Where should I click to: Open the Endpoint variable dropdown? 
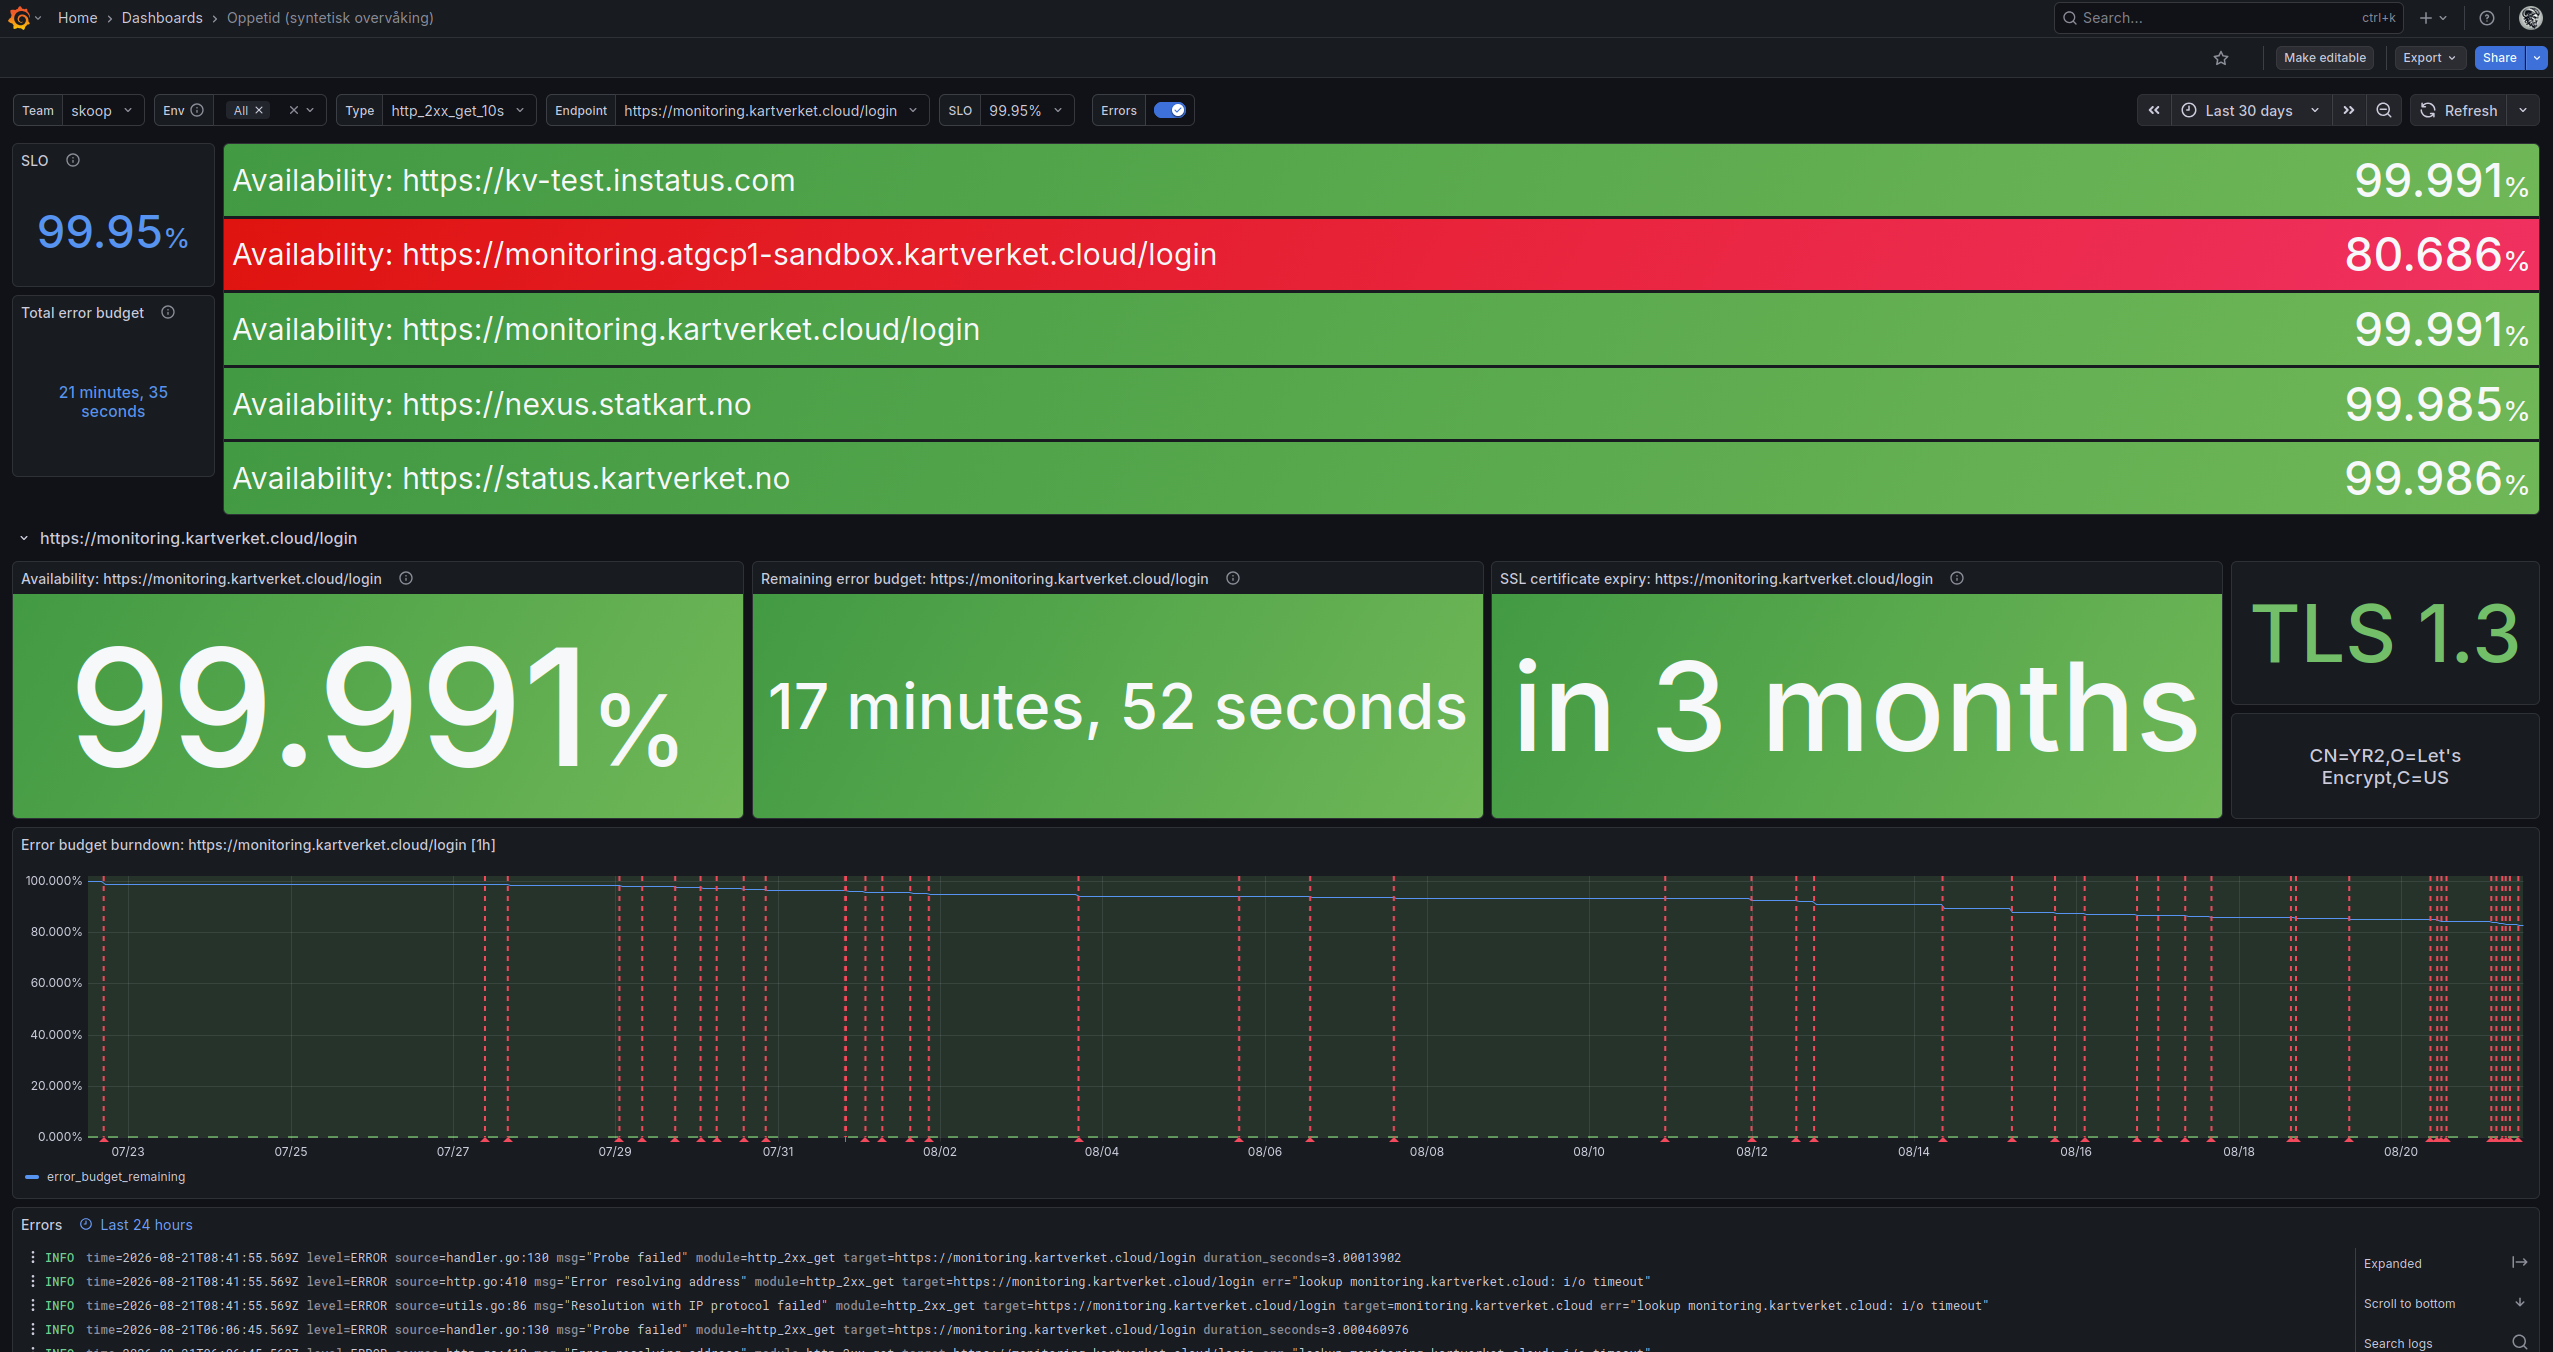(x=771, y=110)
